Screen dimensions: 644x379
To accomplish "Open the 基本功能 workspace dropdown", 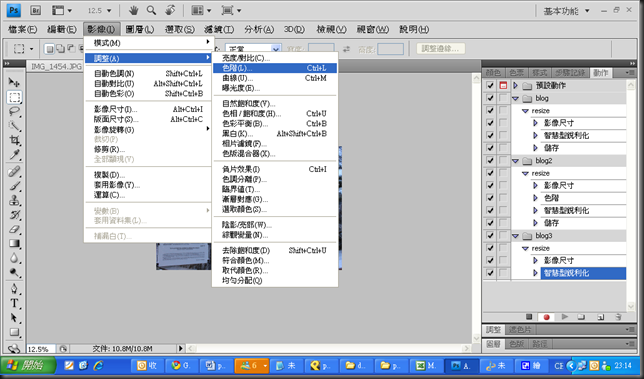I will point(566,11).
